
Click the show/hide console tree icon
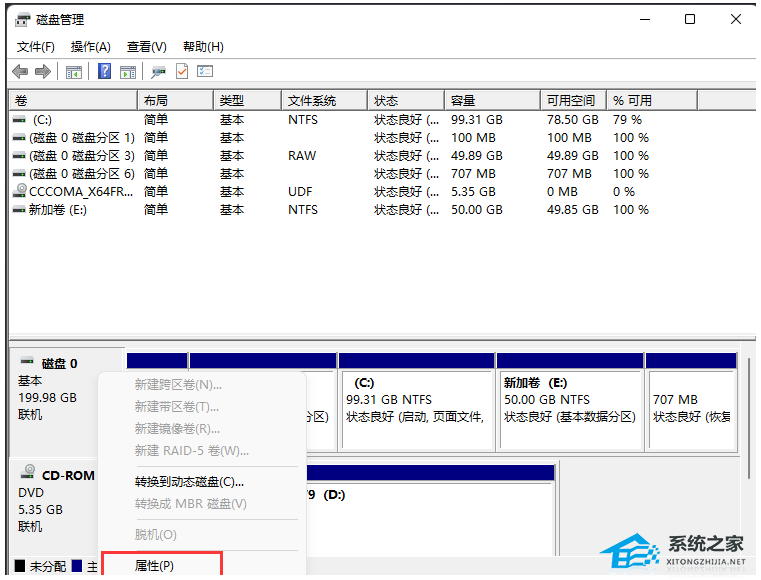(74, 72)
